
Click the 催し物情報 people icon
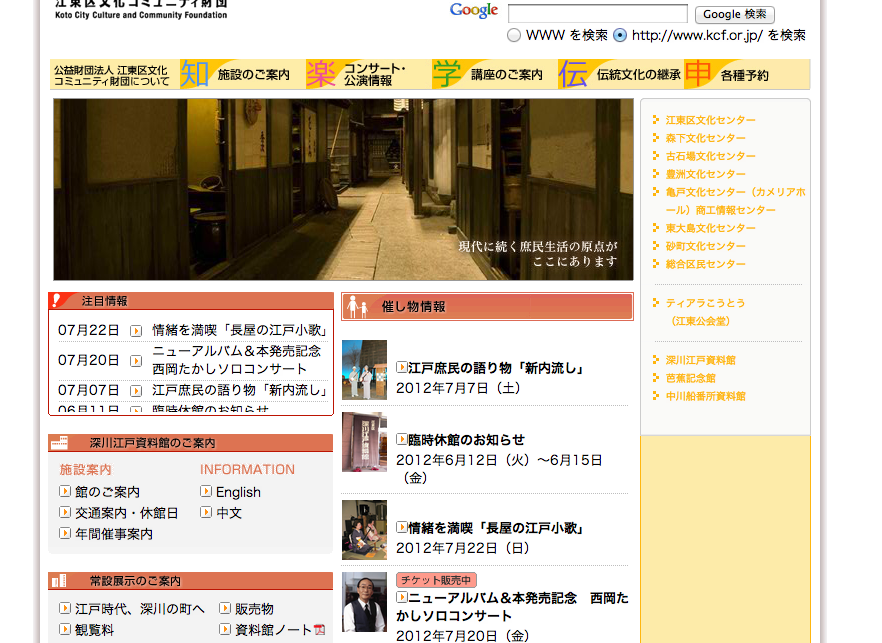click(x=357, y=307)
